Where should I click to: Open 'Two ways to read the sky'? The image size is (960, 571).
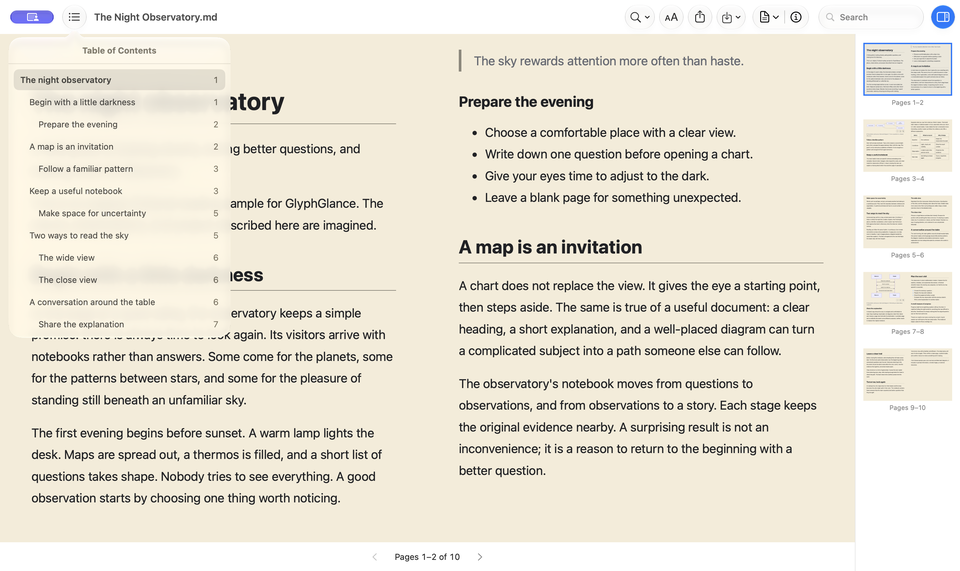point(119,236)
